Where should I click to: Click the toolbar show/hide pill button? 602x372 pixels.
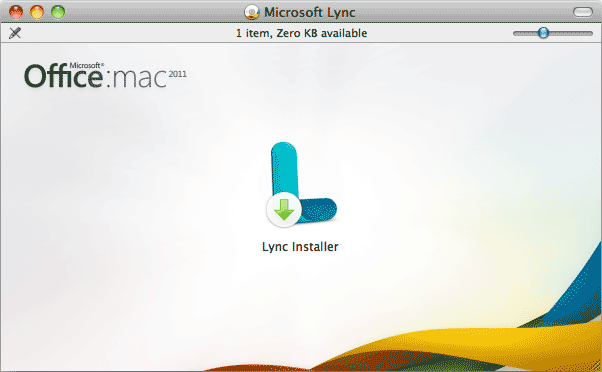click(583, 12)
